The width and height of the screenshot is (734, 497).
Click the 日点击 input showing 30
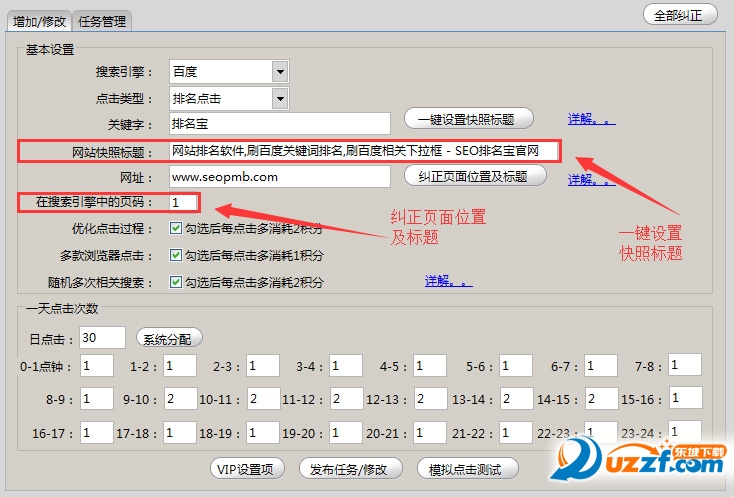pyautogui.click(x=103, y=337)
